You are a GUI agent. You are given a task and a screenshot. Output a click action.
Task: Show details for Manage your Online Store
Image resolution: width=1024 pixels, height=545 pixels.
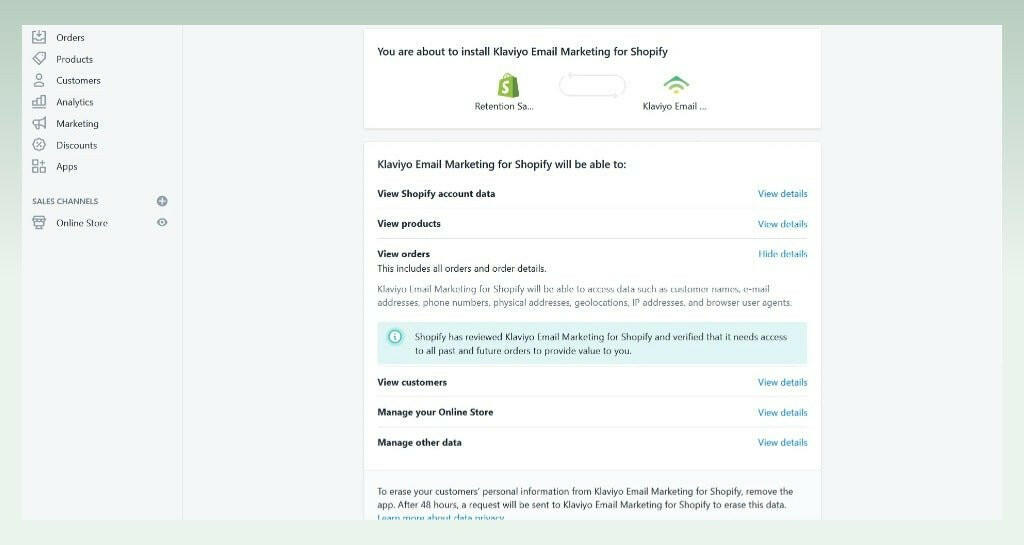pos(782,412)
